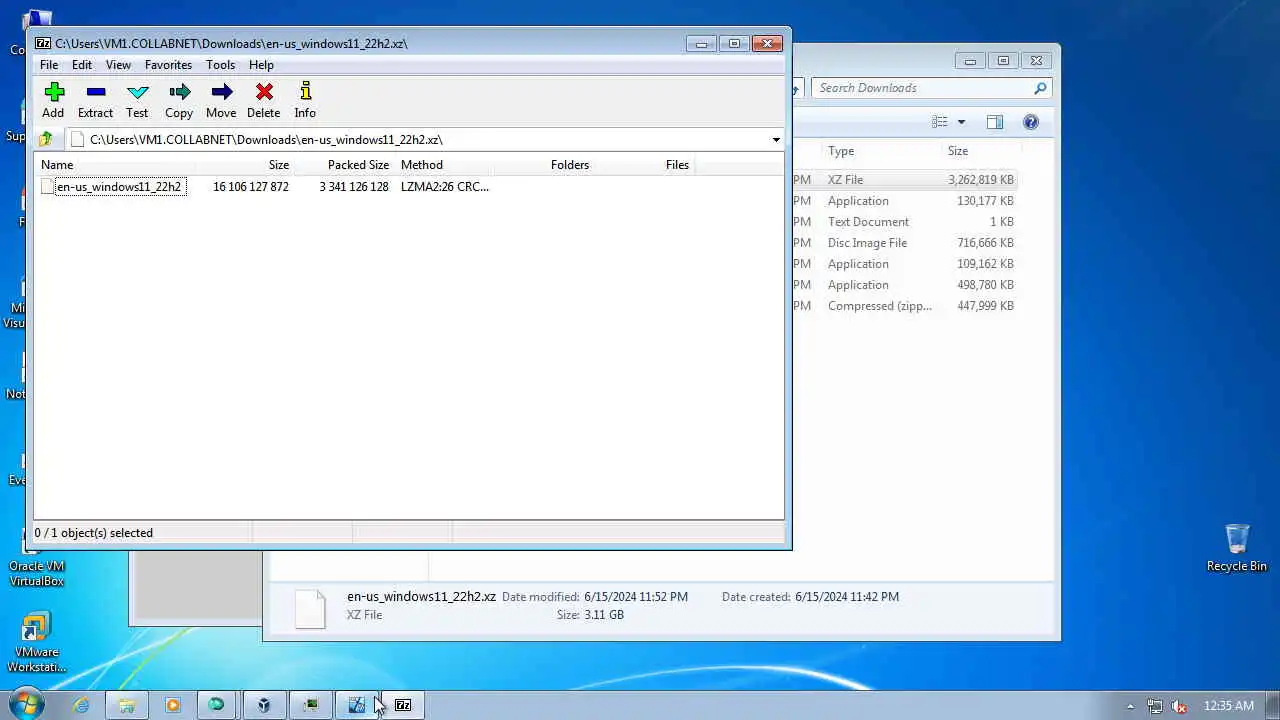Select the Compressed (zipped) 447,999 KB row
The width and height of the screenshot is (1280, 720).
pos(905,306)
